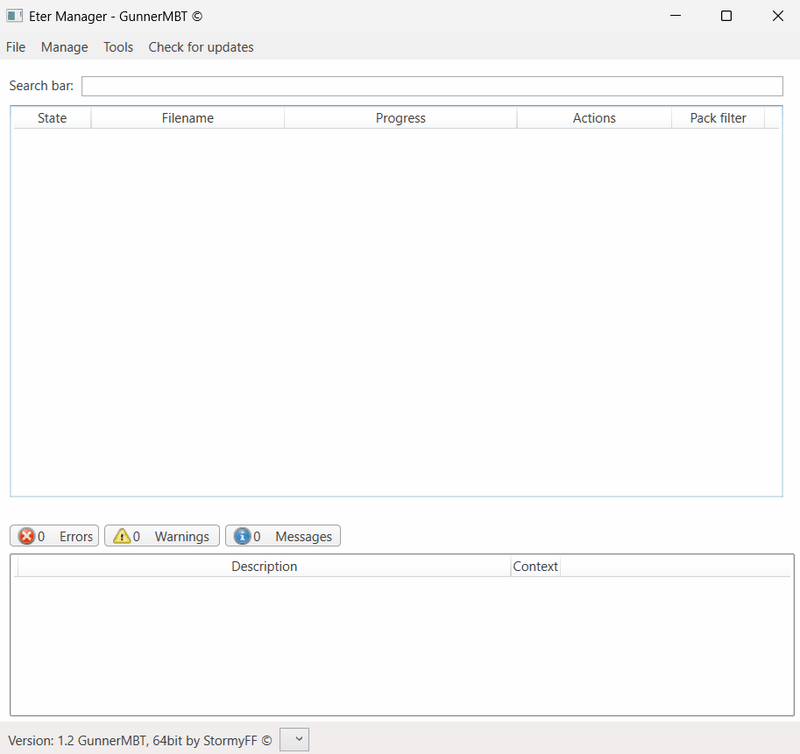
Task: Click the Context header in the log panel
Action: tap(535, 566)
